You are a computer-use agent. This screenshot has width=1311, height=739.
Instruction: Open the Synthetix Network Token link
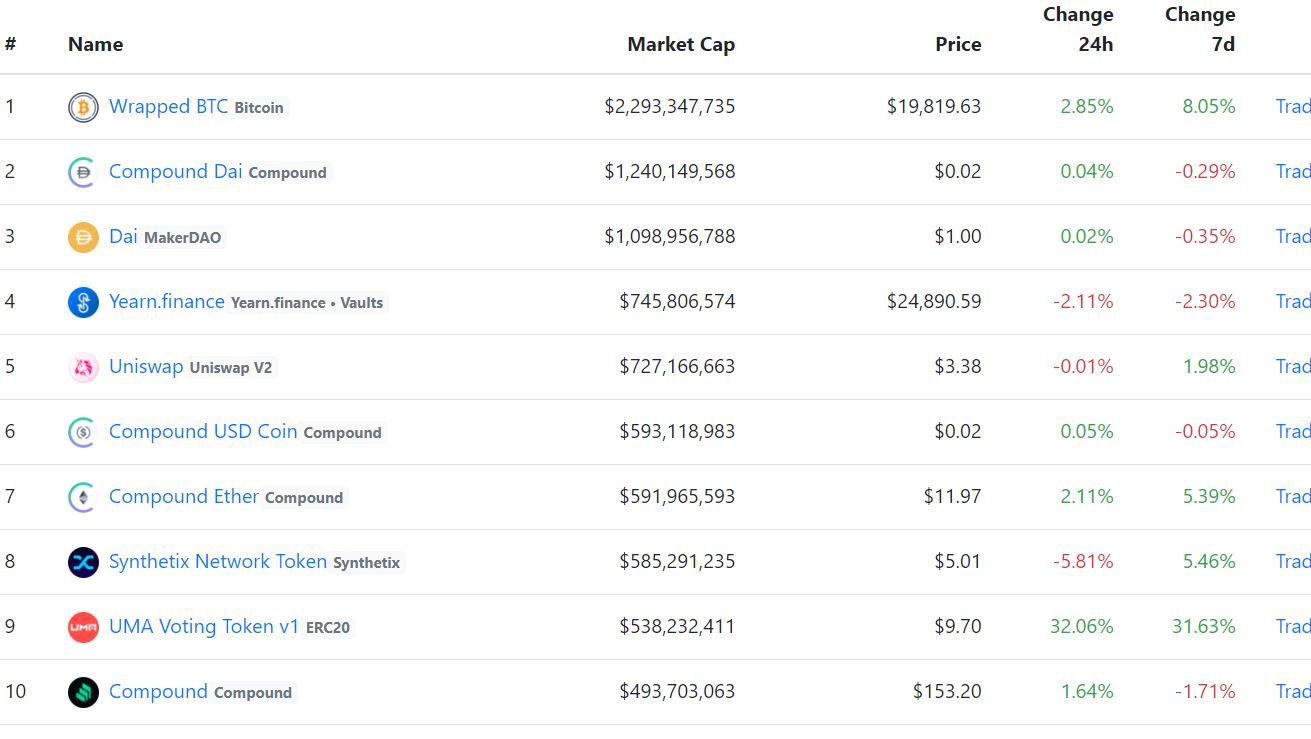pyautogui.click(x=217, y=561)
